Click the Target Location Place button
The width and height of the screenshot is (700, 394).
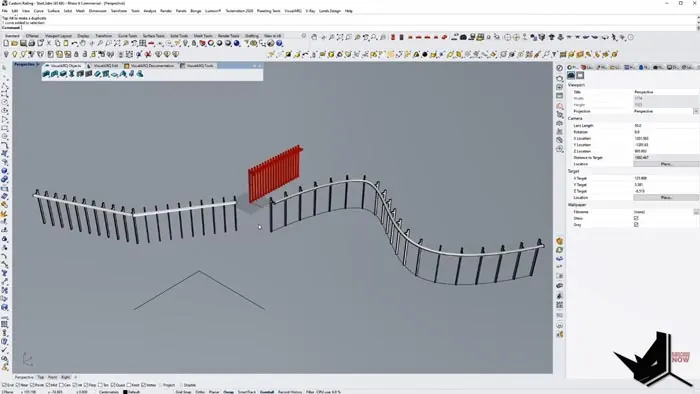(x=666, y=197)
